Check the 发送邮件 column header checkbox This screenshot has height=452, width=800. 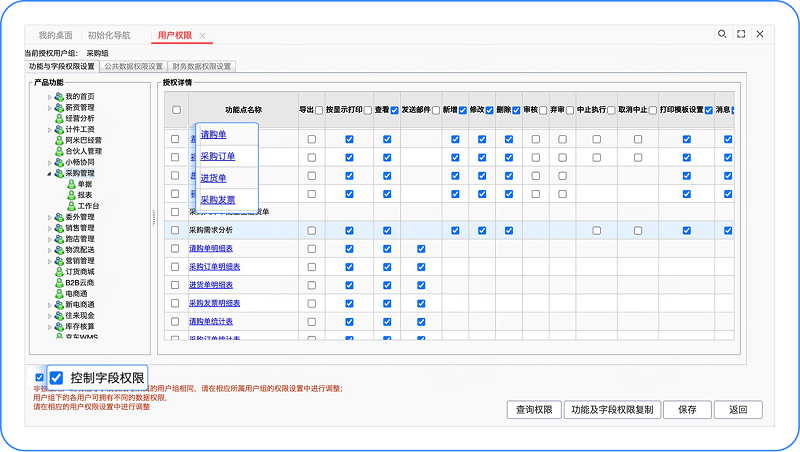tap(436, 110)
